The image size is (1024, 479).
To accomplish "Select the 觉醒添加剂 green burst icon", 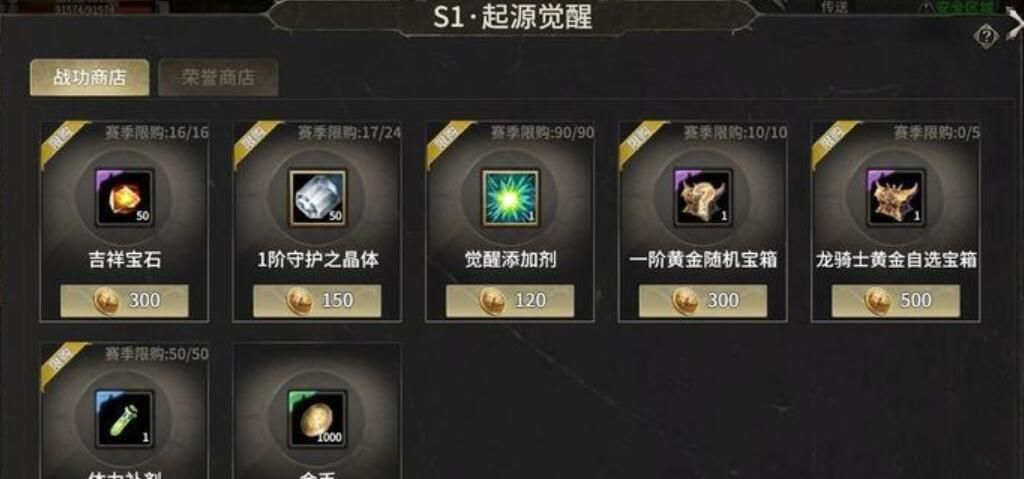I will coord(510,198).
